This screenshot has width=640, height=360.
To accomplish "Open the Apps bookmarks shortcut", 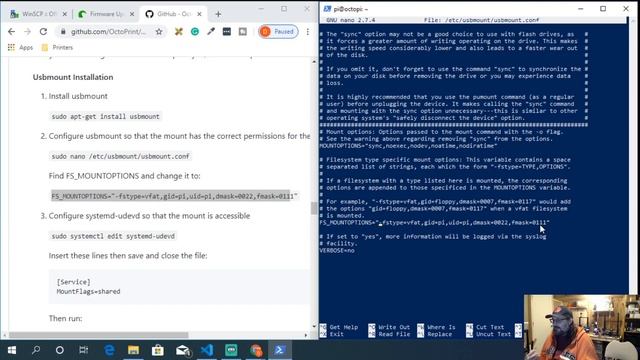I will tap(20, 47).
